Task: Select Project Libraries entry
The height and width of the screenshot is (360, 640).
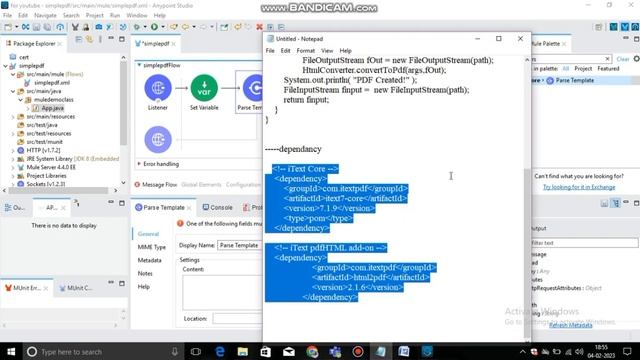Action: coord(46,176)
